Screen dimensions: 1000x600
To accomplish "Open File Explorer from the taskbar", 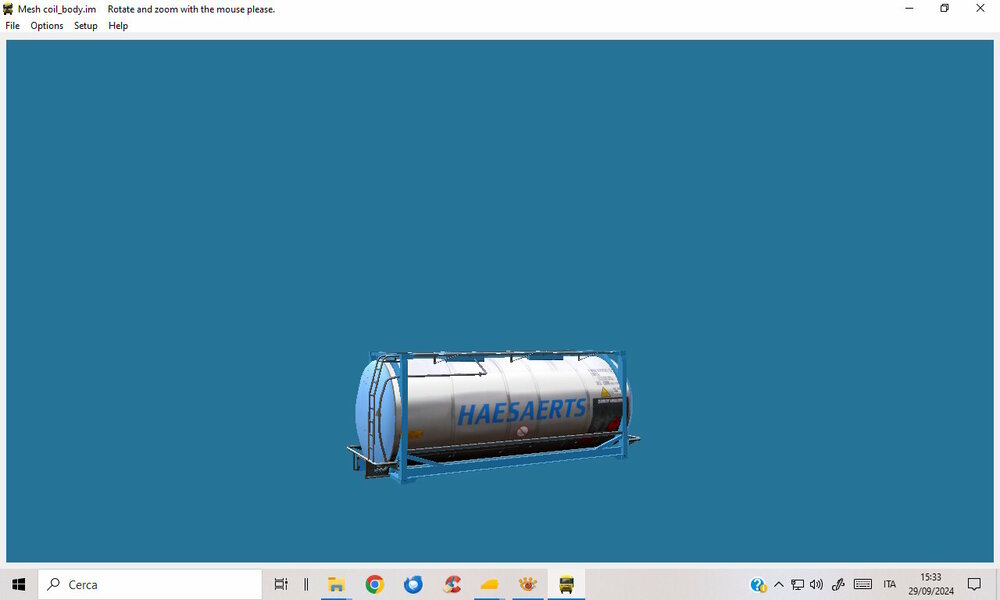I will (x=336, y=584).
